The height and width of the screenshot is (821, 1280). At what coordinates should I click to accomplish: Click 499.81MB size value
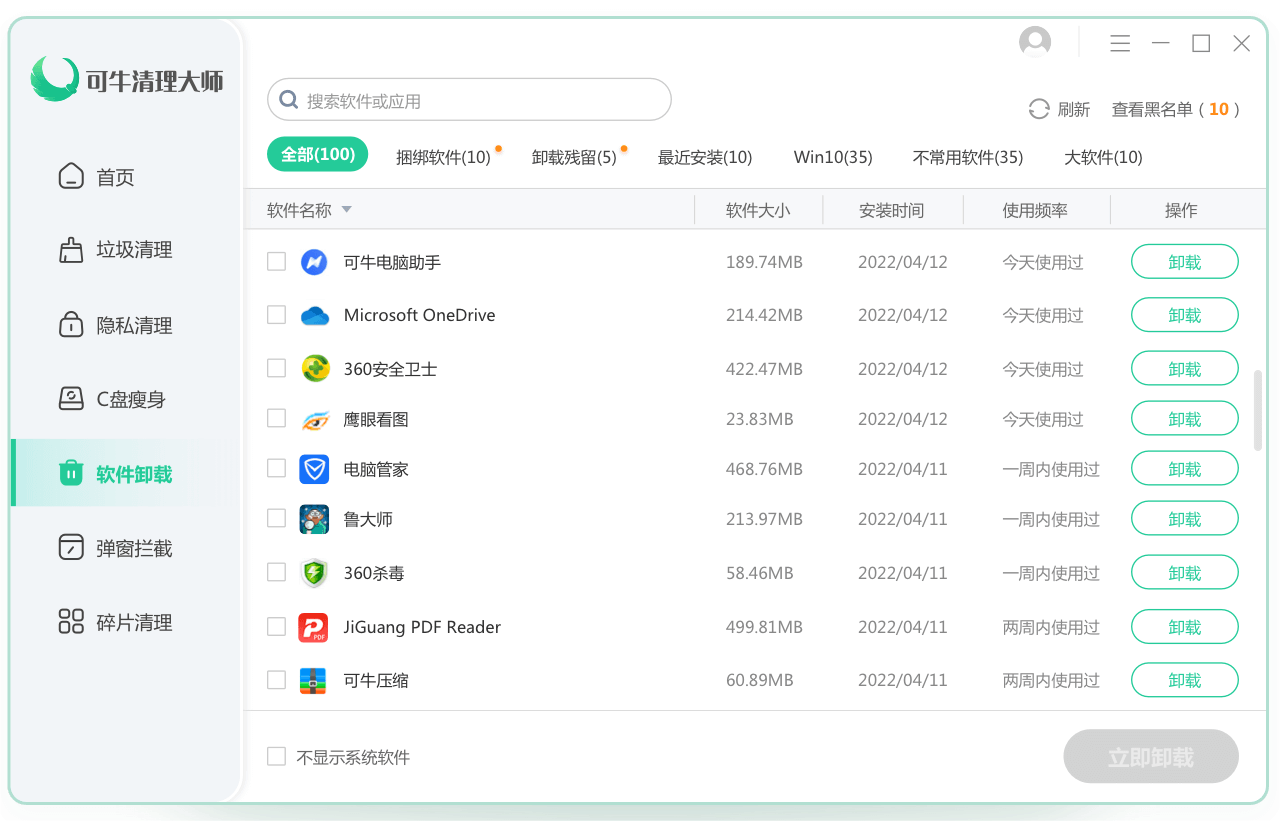click(x=764, y=627)
